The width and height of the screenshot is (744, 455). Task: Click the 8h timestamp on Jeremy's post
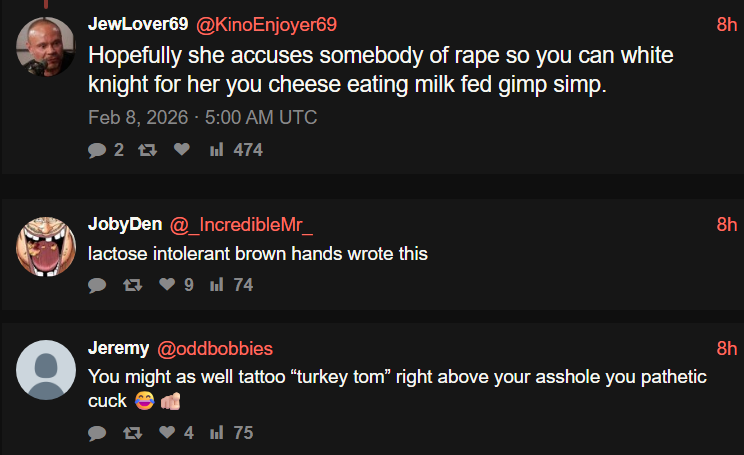[x=727, y=348]
